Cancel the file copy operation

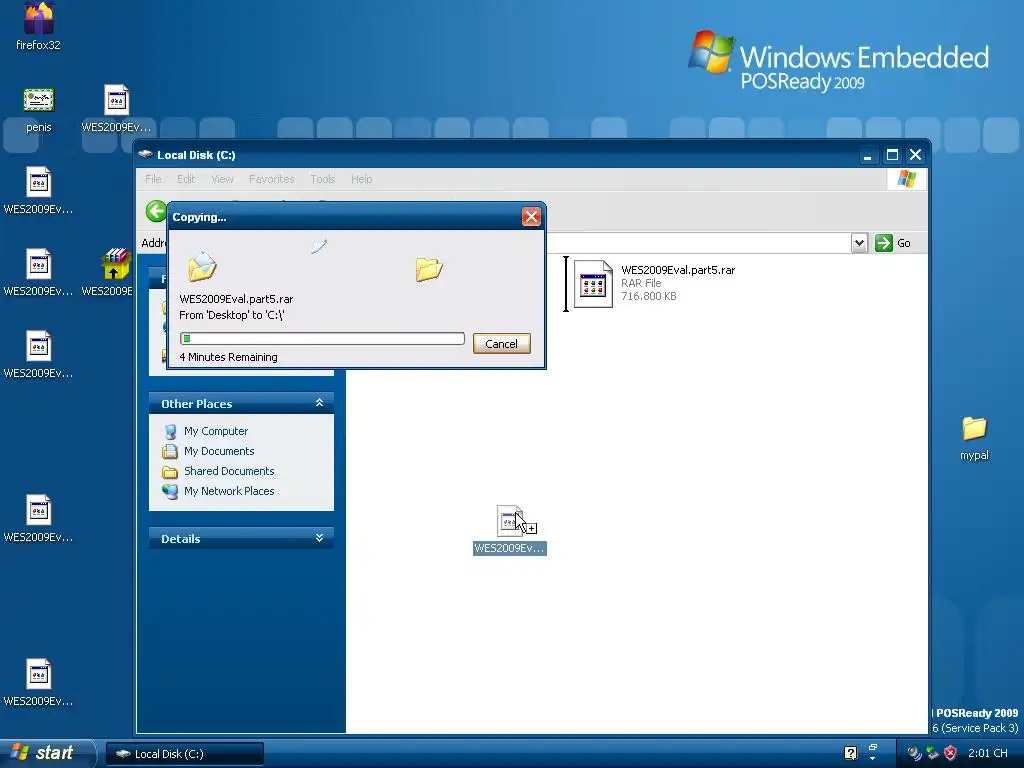click(x=502, y=344)
